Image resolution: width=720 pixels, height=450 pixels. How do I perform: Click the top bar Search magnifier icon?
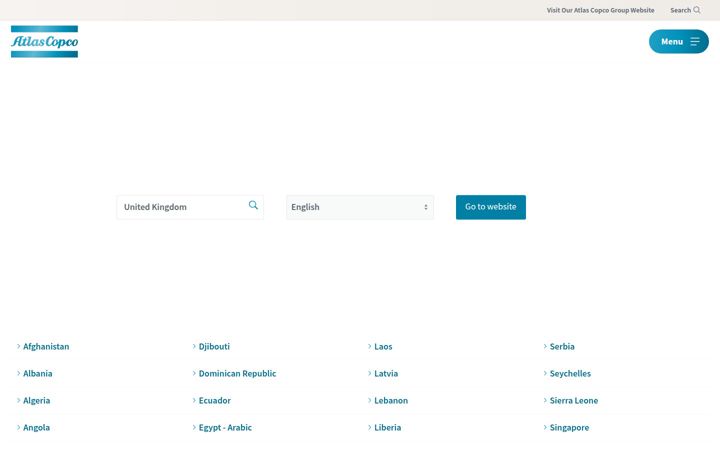point(697,10)
